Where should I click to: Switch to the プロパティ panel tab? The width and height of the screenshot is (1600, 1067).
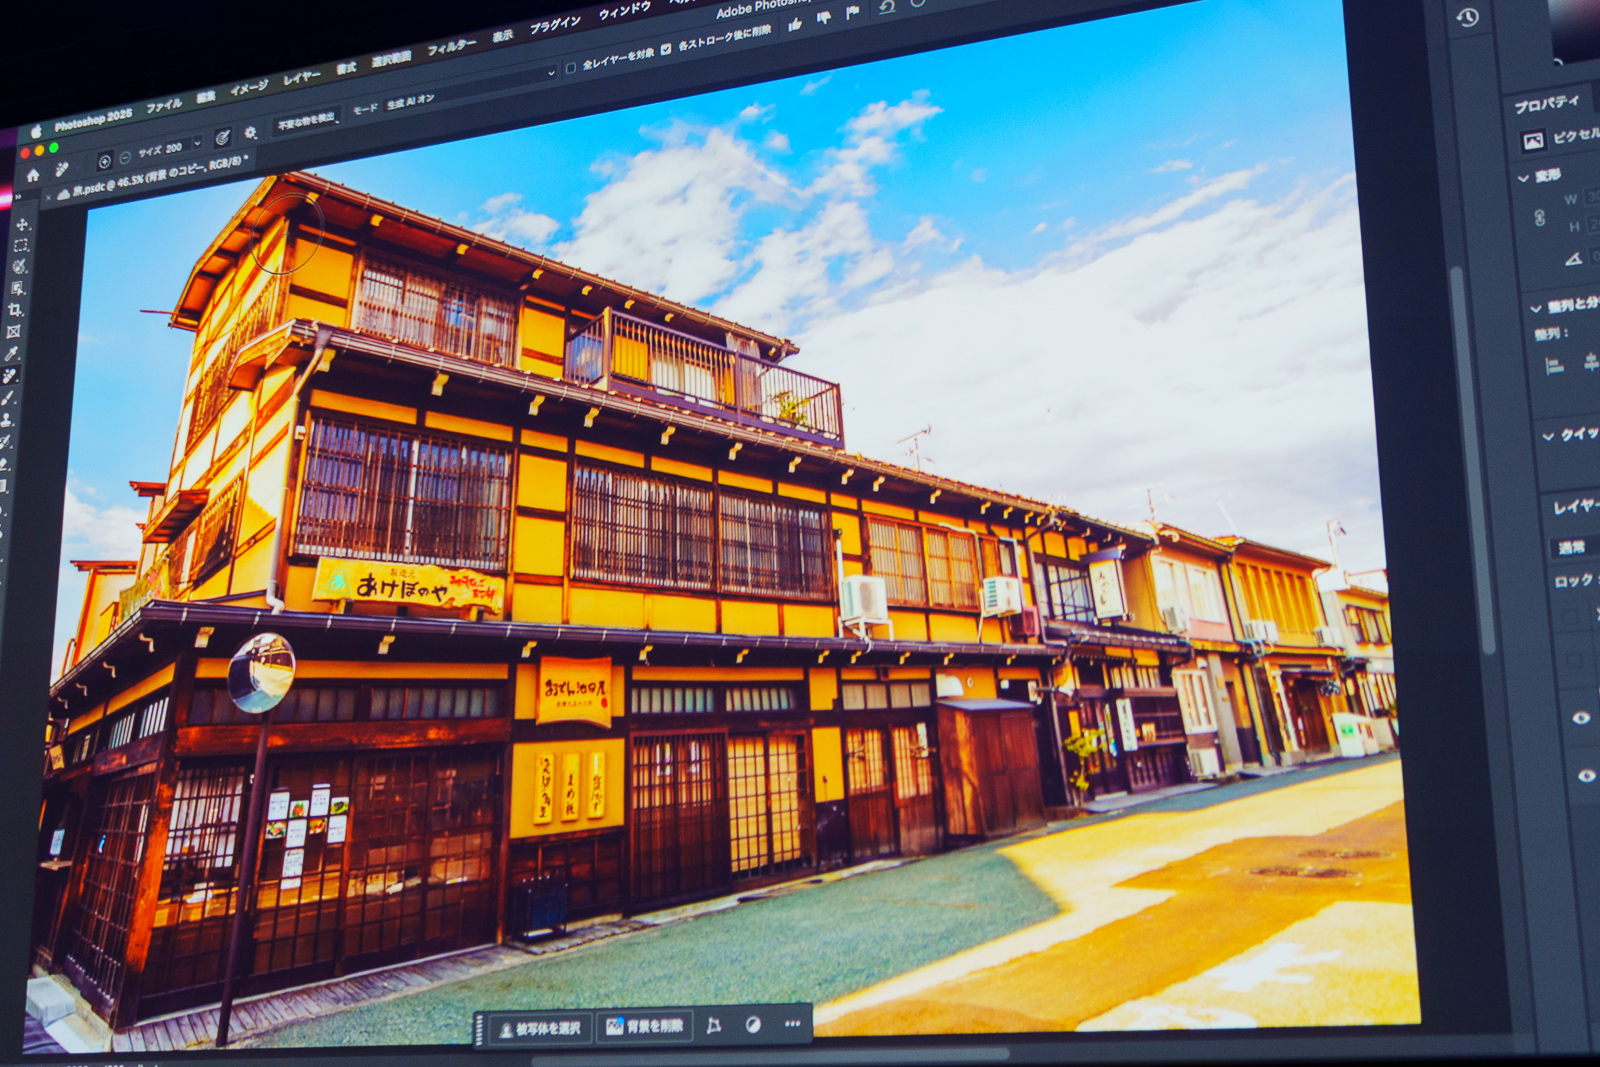click(1546, 104)
